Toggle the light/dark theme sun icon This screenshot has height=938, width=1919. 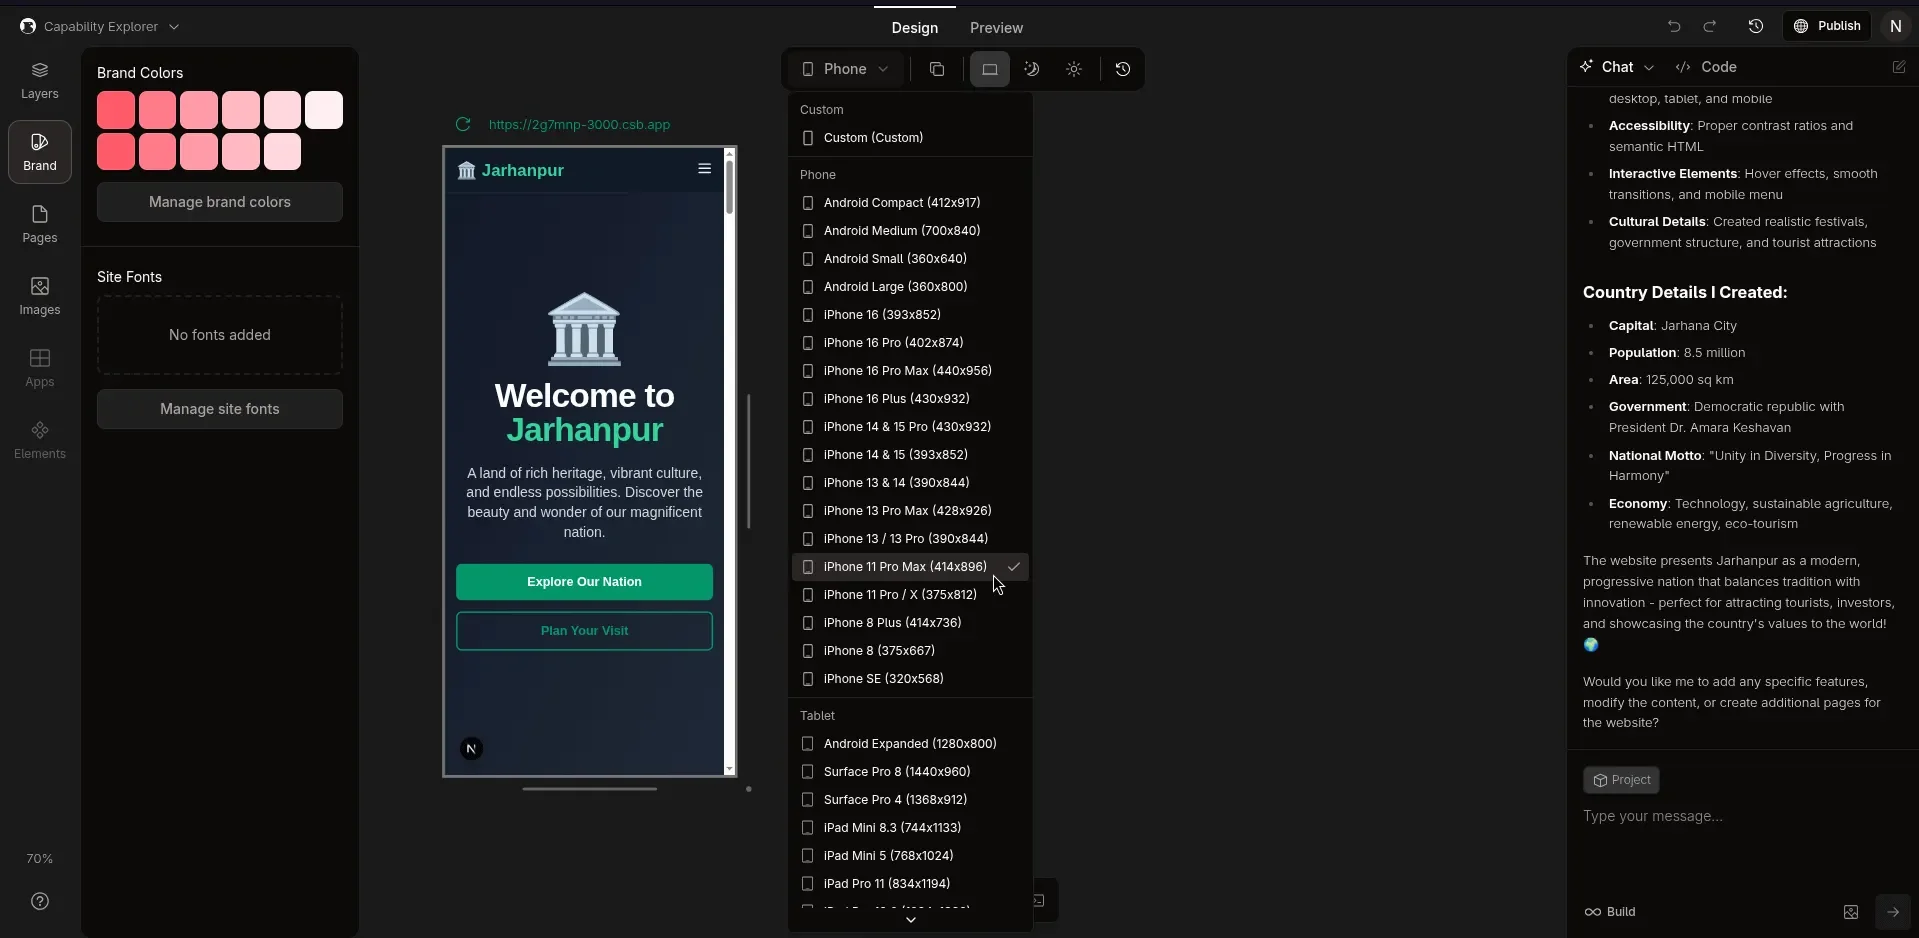point(1074,69)
